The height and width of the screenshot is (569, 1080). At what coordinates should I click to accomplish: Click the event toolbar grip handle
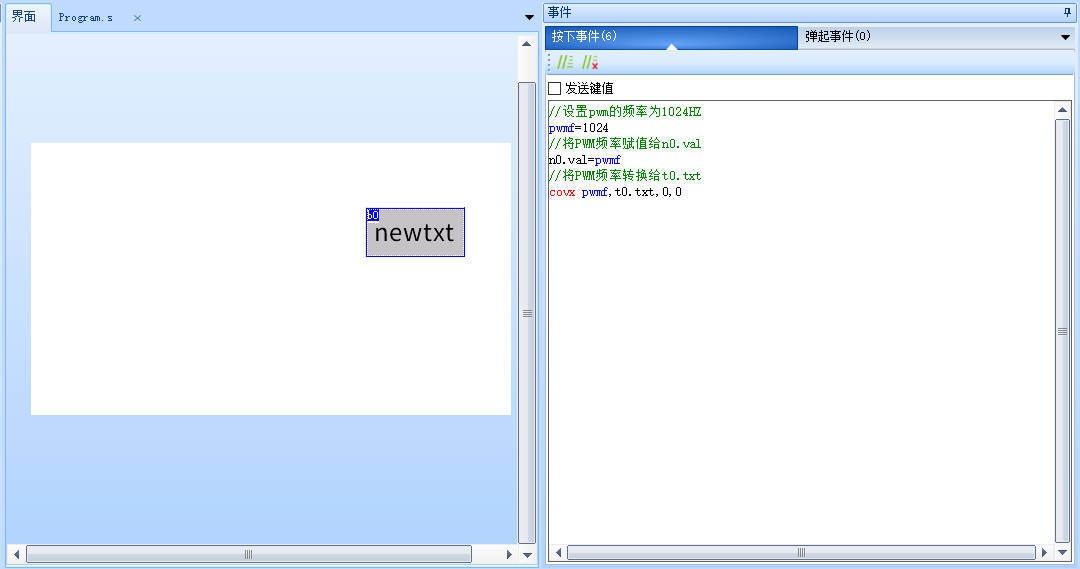549,63
